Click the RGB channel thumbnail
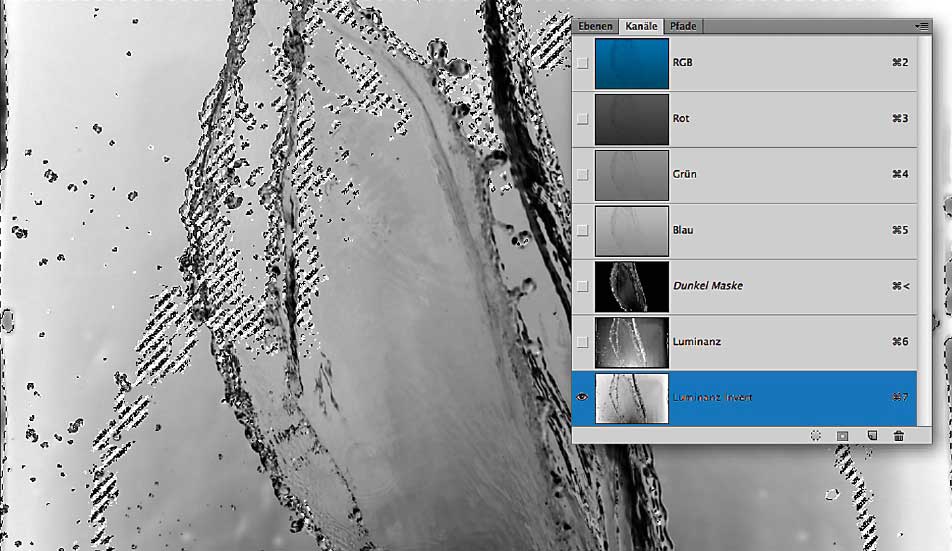This screenshot has height=551, width=952. tap(631, 63)
